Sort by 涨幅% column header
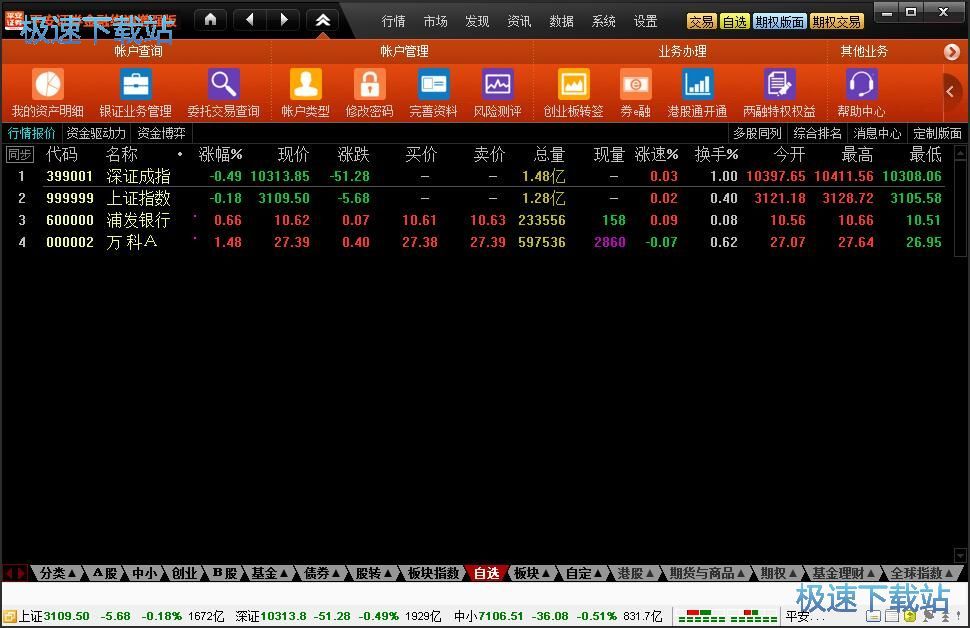The height and width of the screenshot is (628, 970). (x=220, y=154)
